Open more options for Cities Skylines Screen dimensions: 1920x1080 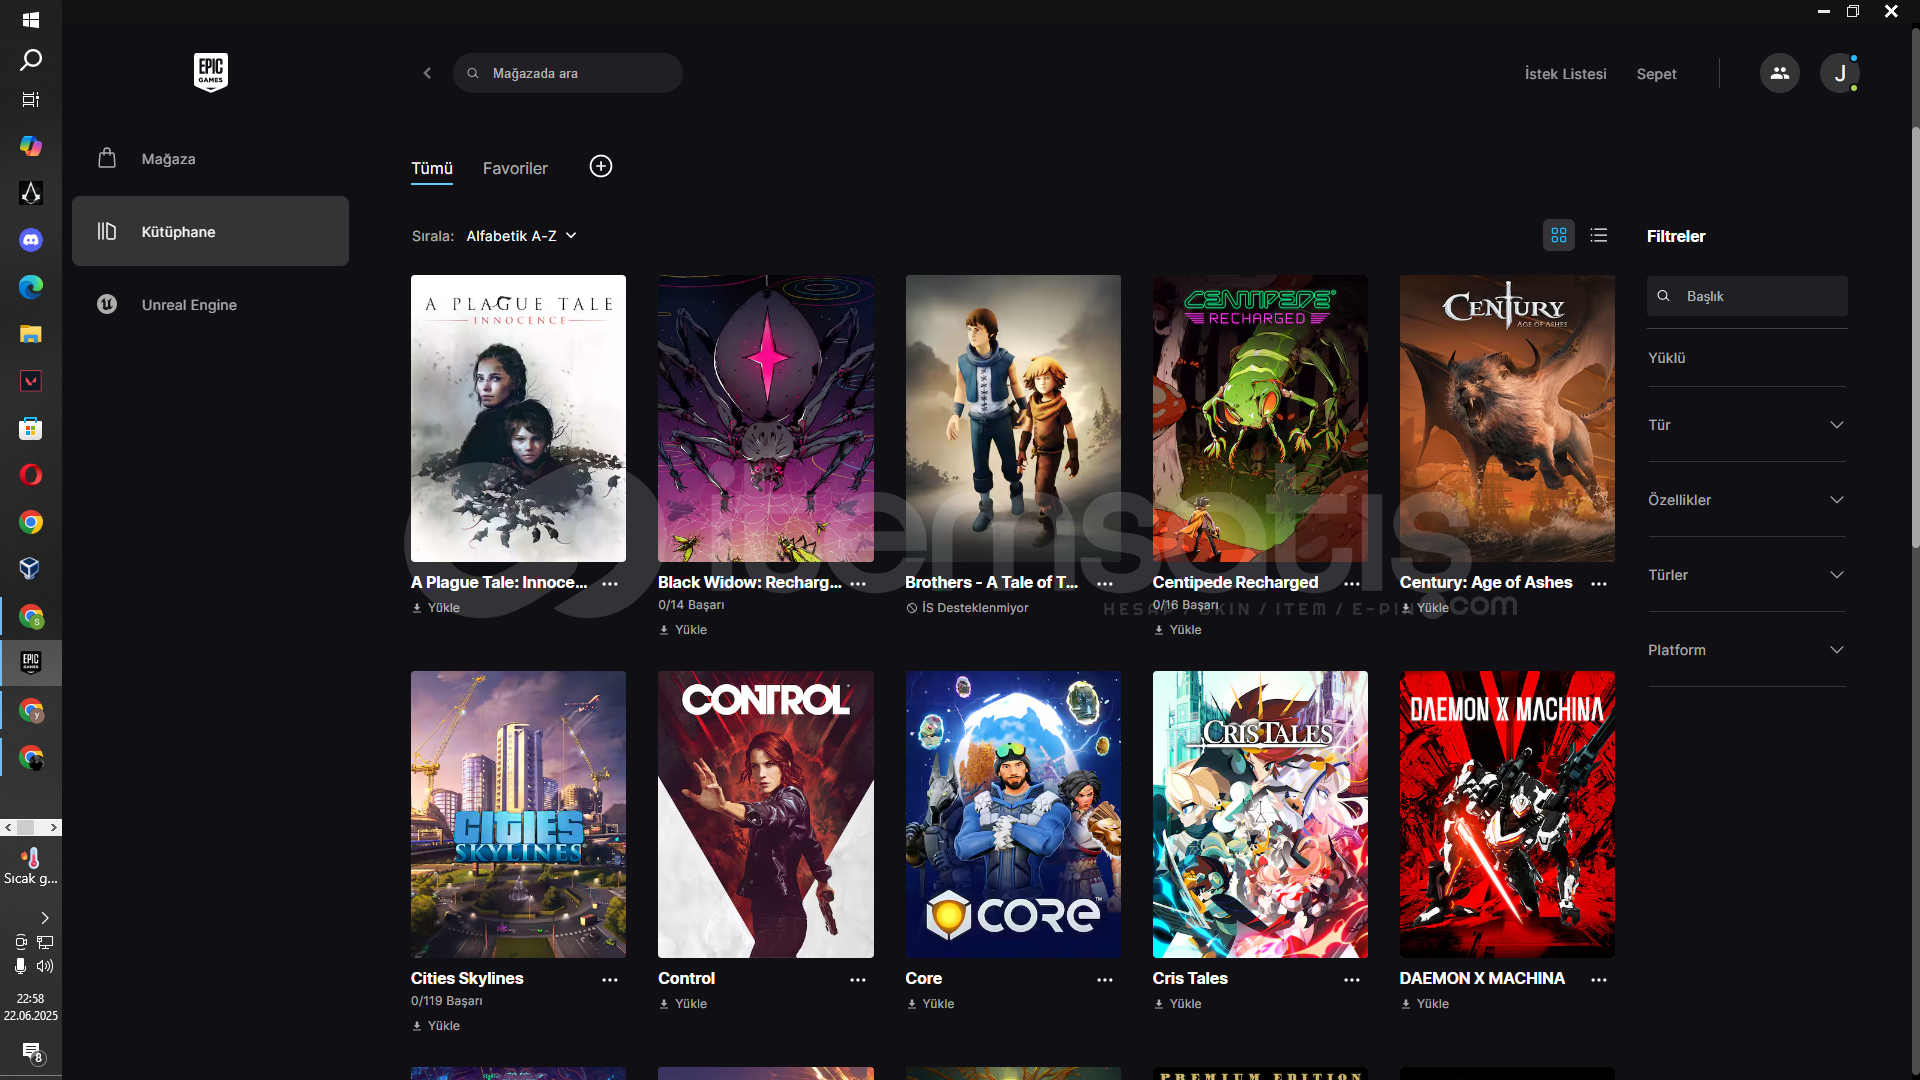pos(610,980)
